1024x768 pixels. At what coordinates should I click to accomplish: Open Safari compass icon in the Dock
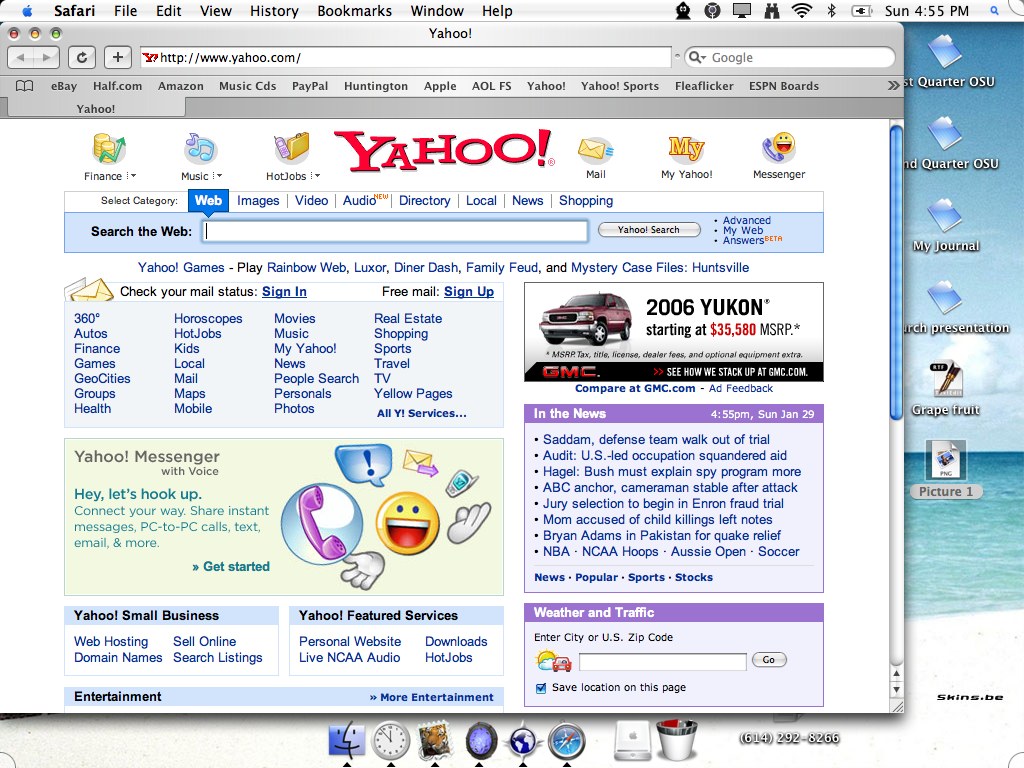[566, 741]
